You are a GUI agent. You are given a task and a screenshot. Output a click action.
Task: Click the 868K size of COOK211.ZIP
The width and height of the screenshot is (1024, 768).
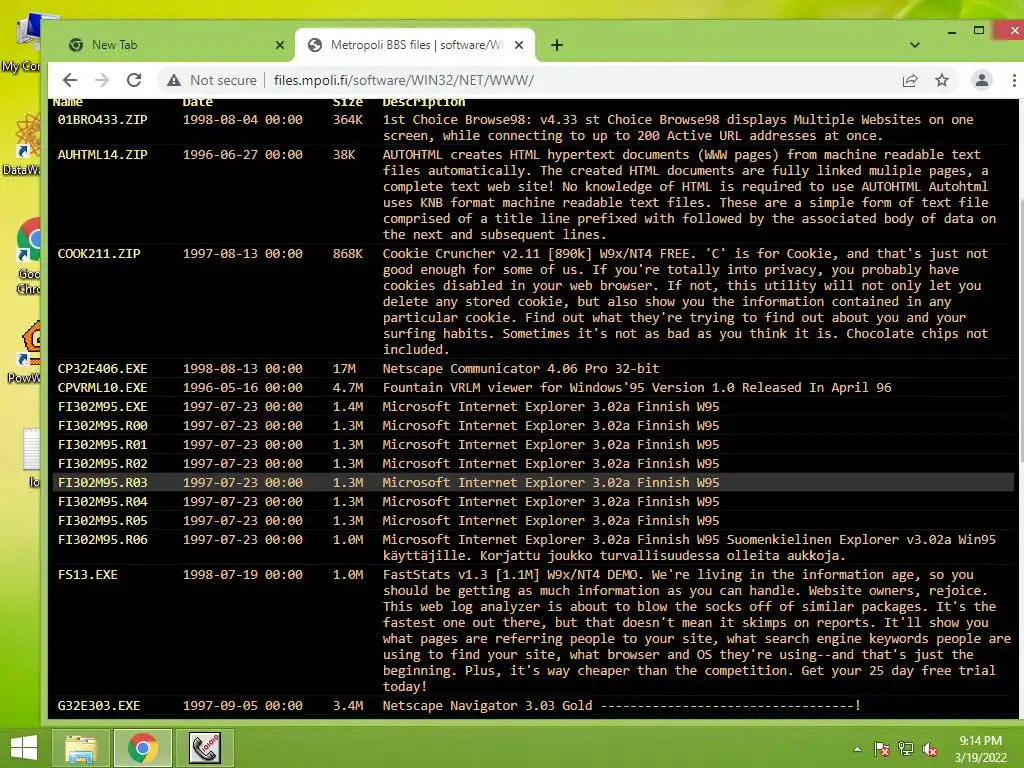coord(347,253)
